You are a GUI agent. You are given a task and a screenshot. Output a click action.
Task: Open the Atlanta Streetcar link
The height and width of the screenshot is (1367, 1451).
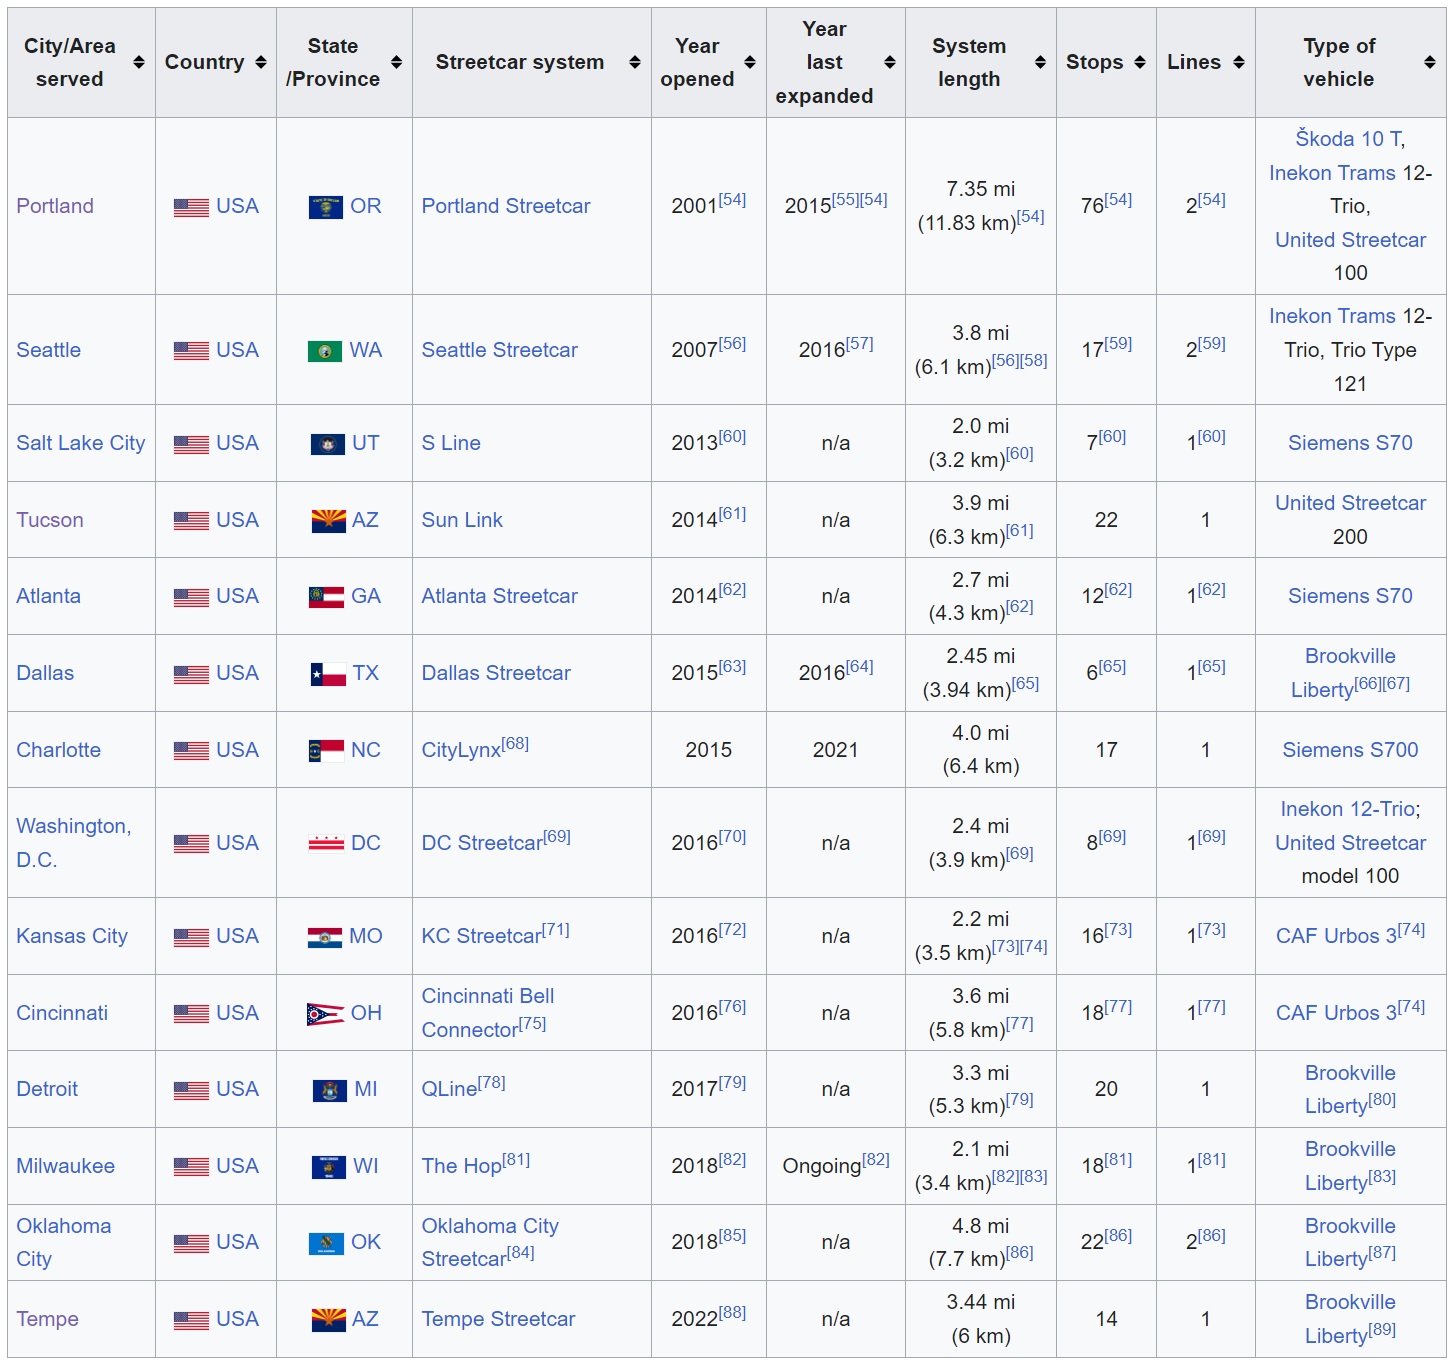(499, 596)
